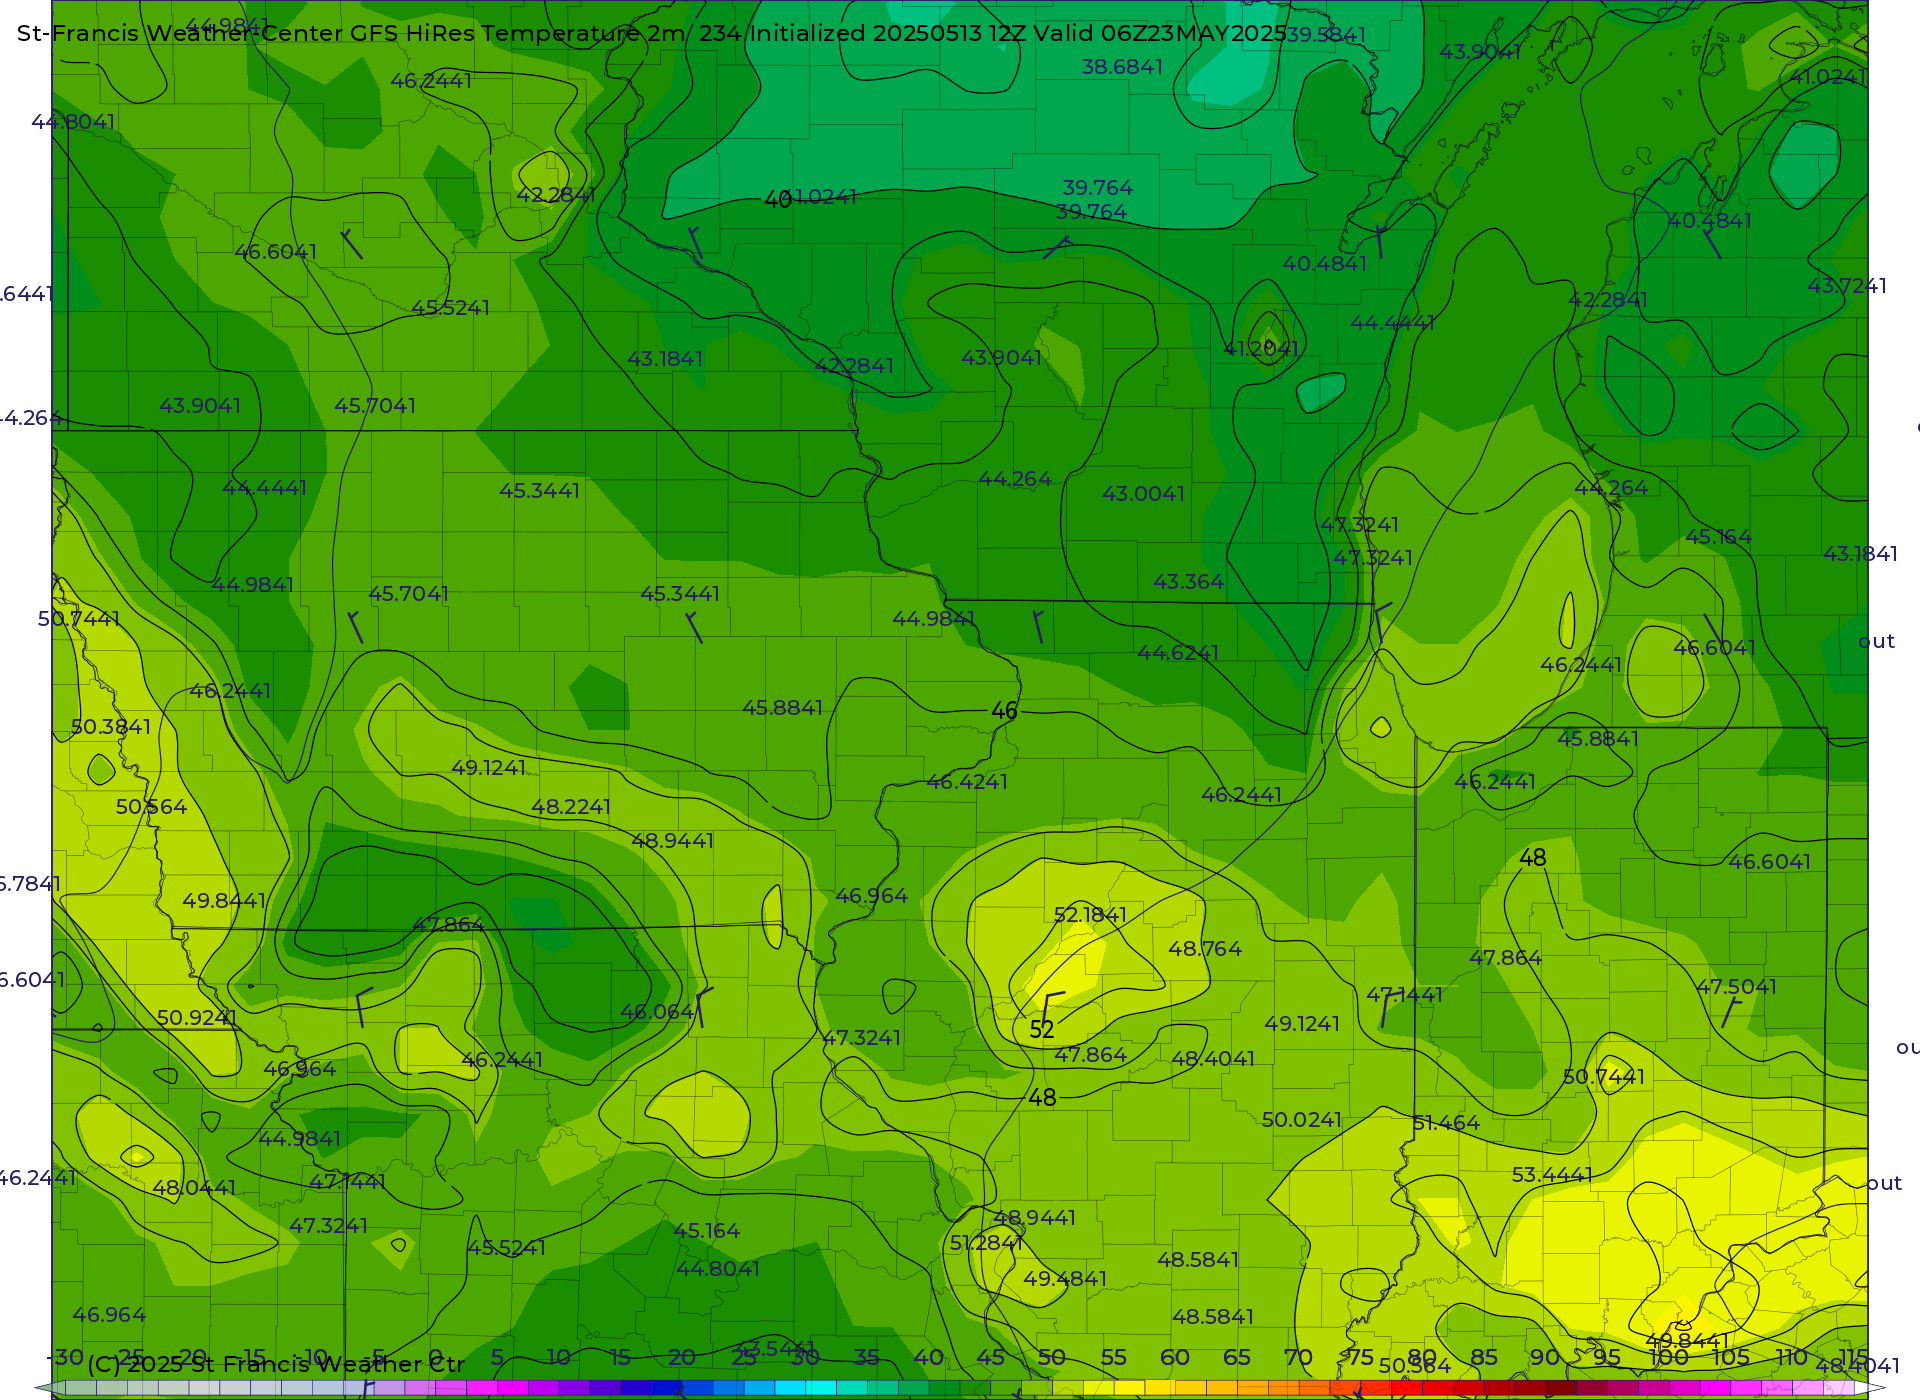The width and height of the screenshot is (1920, 1400).
Task: Click the 46.064 temperature label
Action: click(x=657, y=1012)
